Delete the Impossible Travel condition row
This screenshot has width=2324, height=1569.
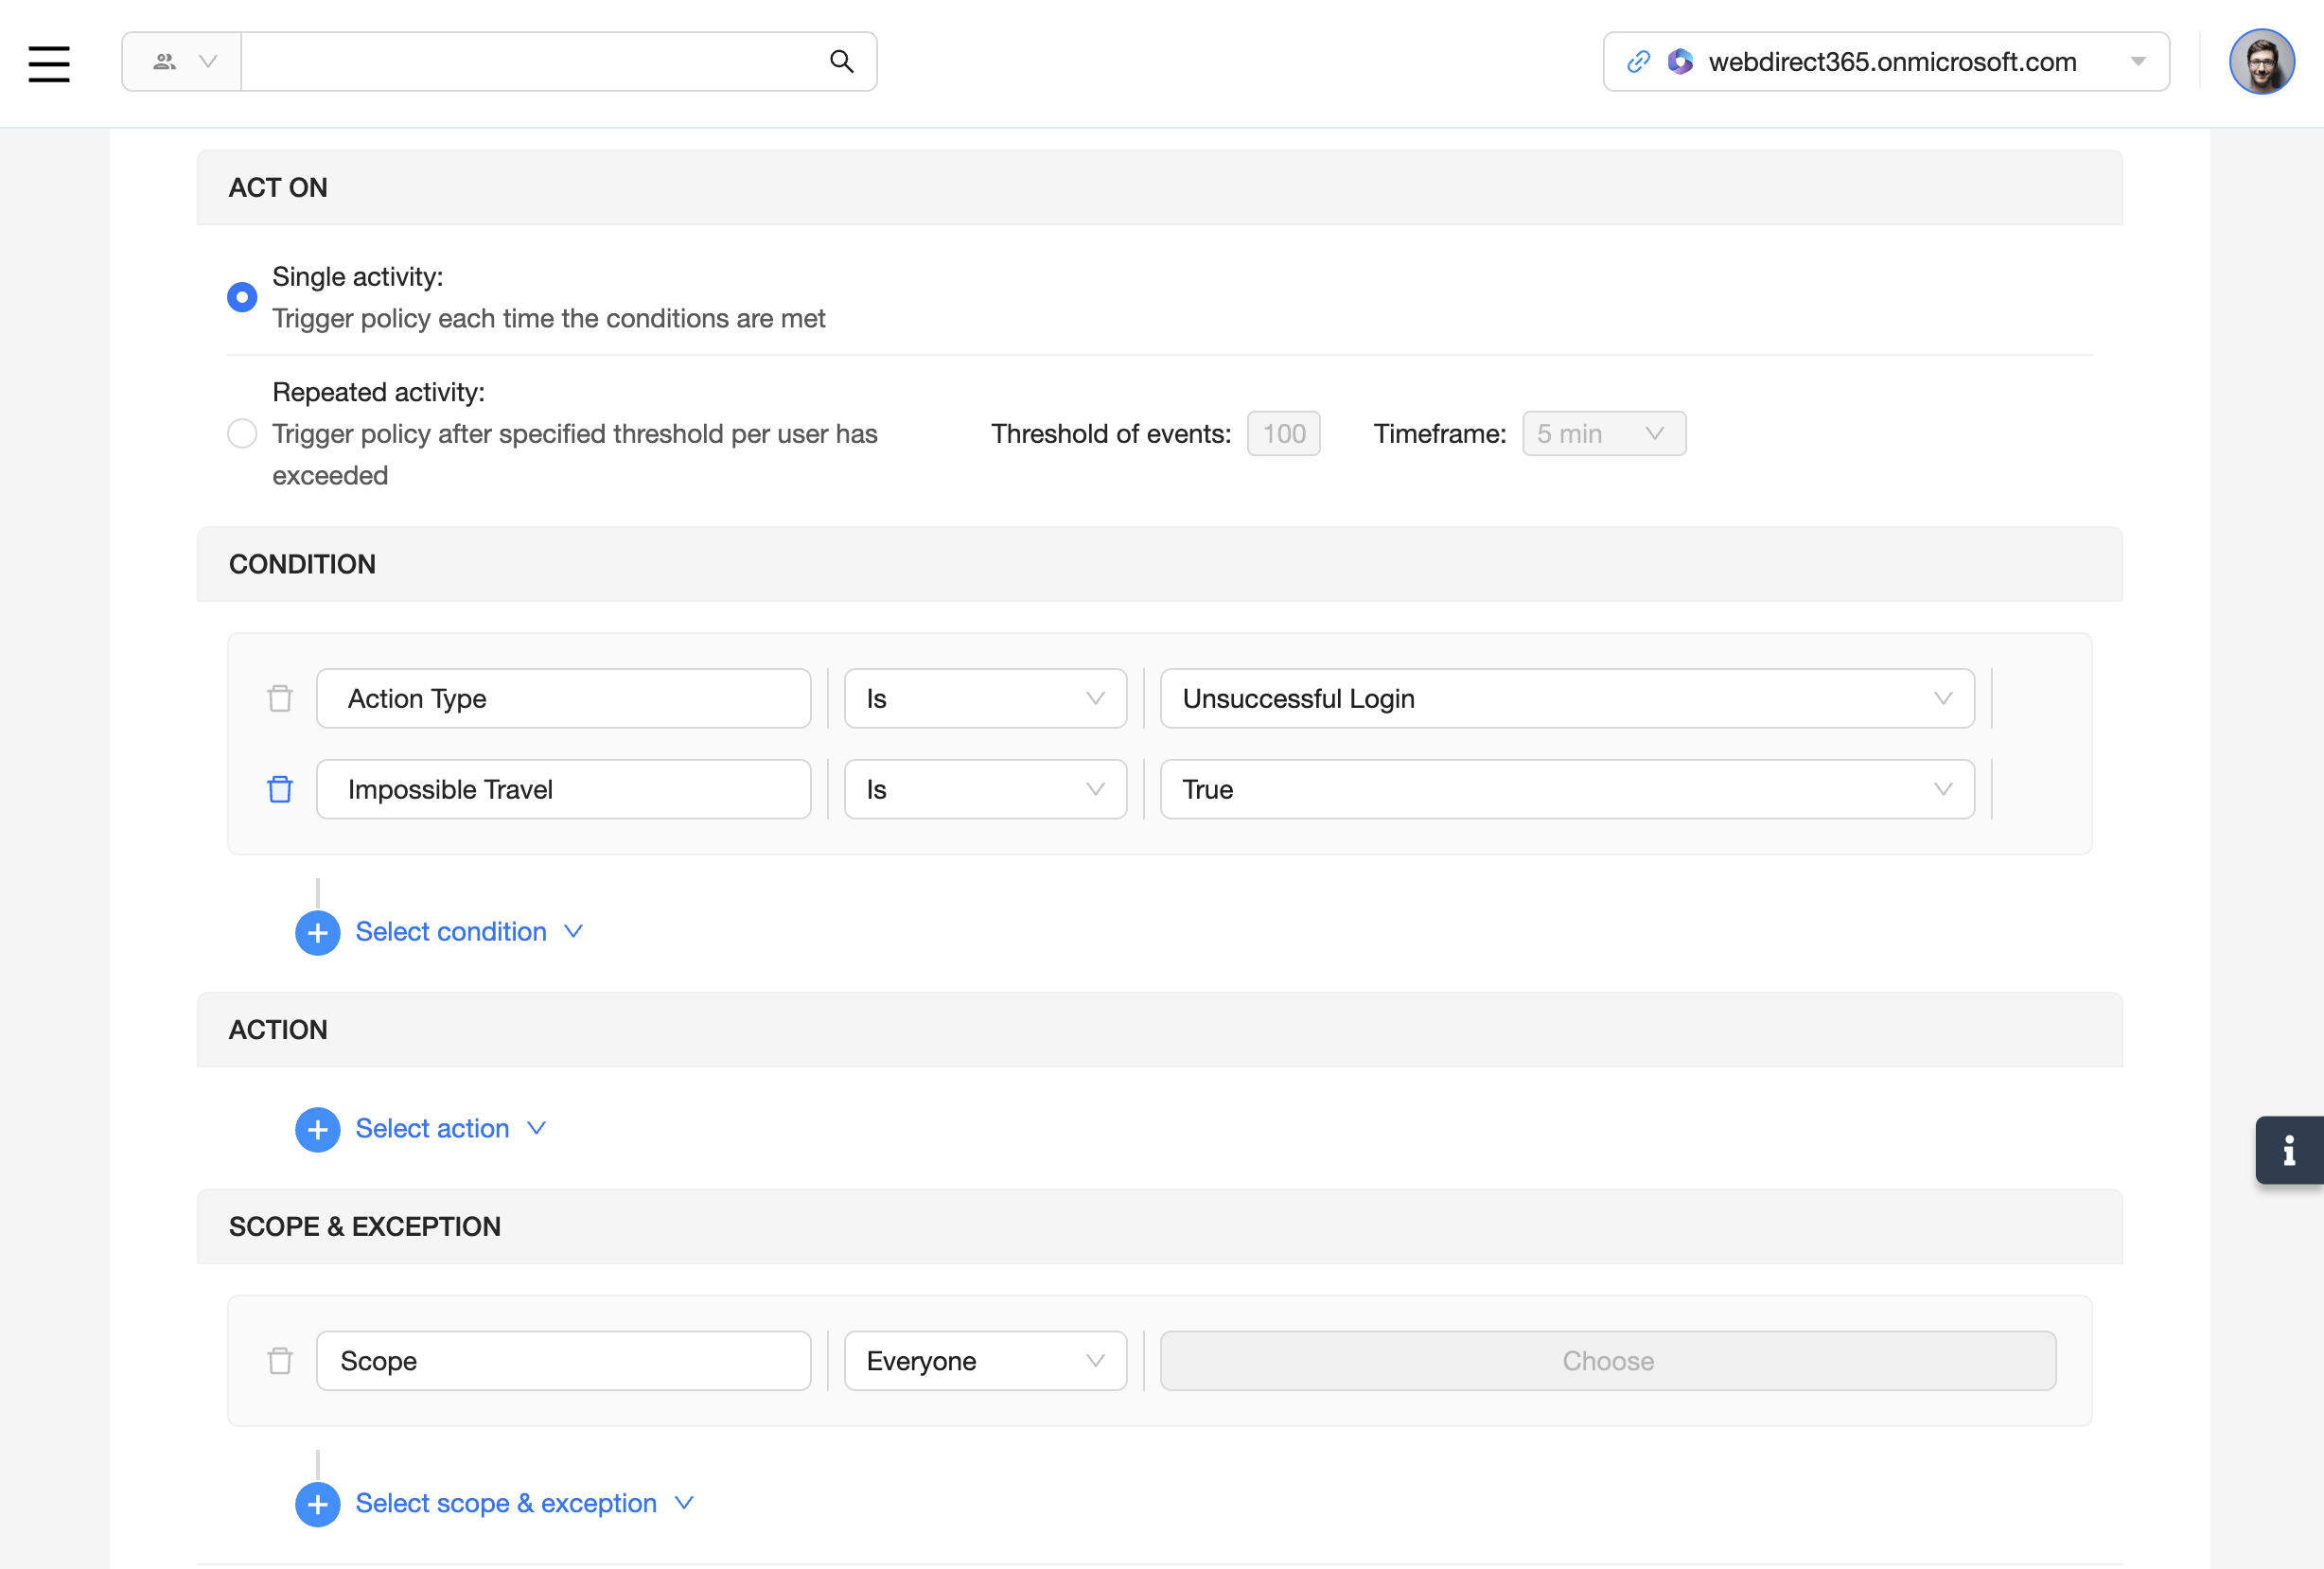tap(280, 789)
